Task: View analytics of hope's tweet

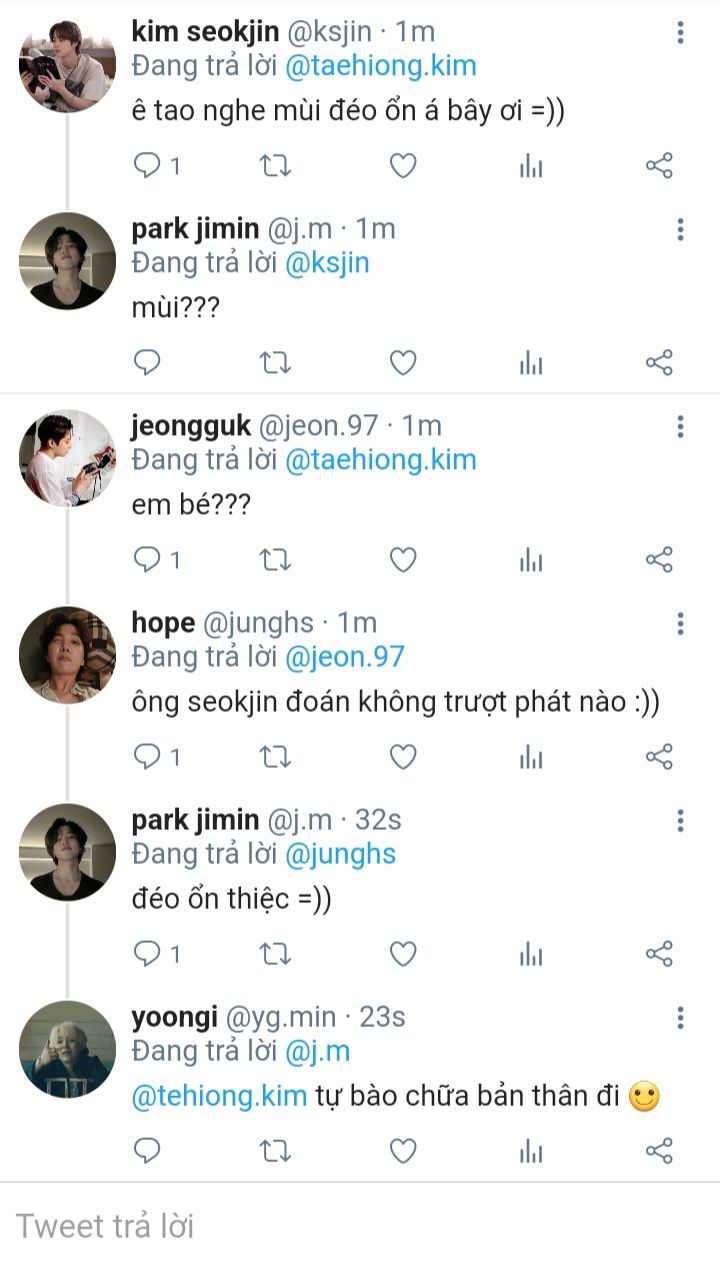Action: pos(531,757)
